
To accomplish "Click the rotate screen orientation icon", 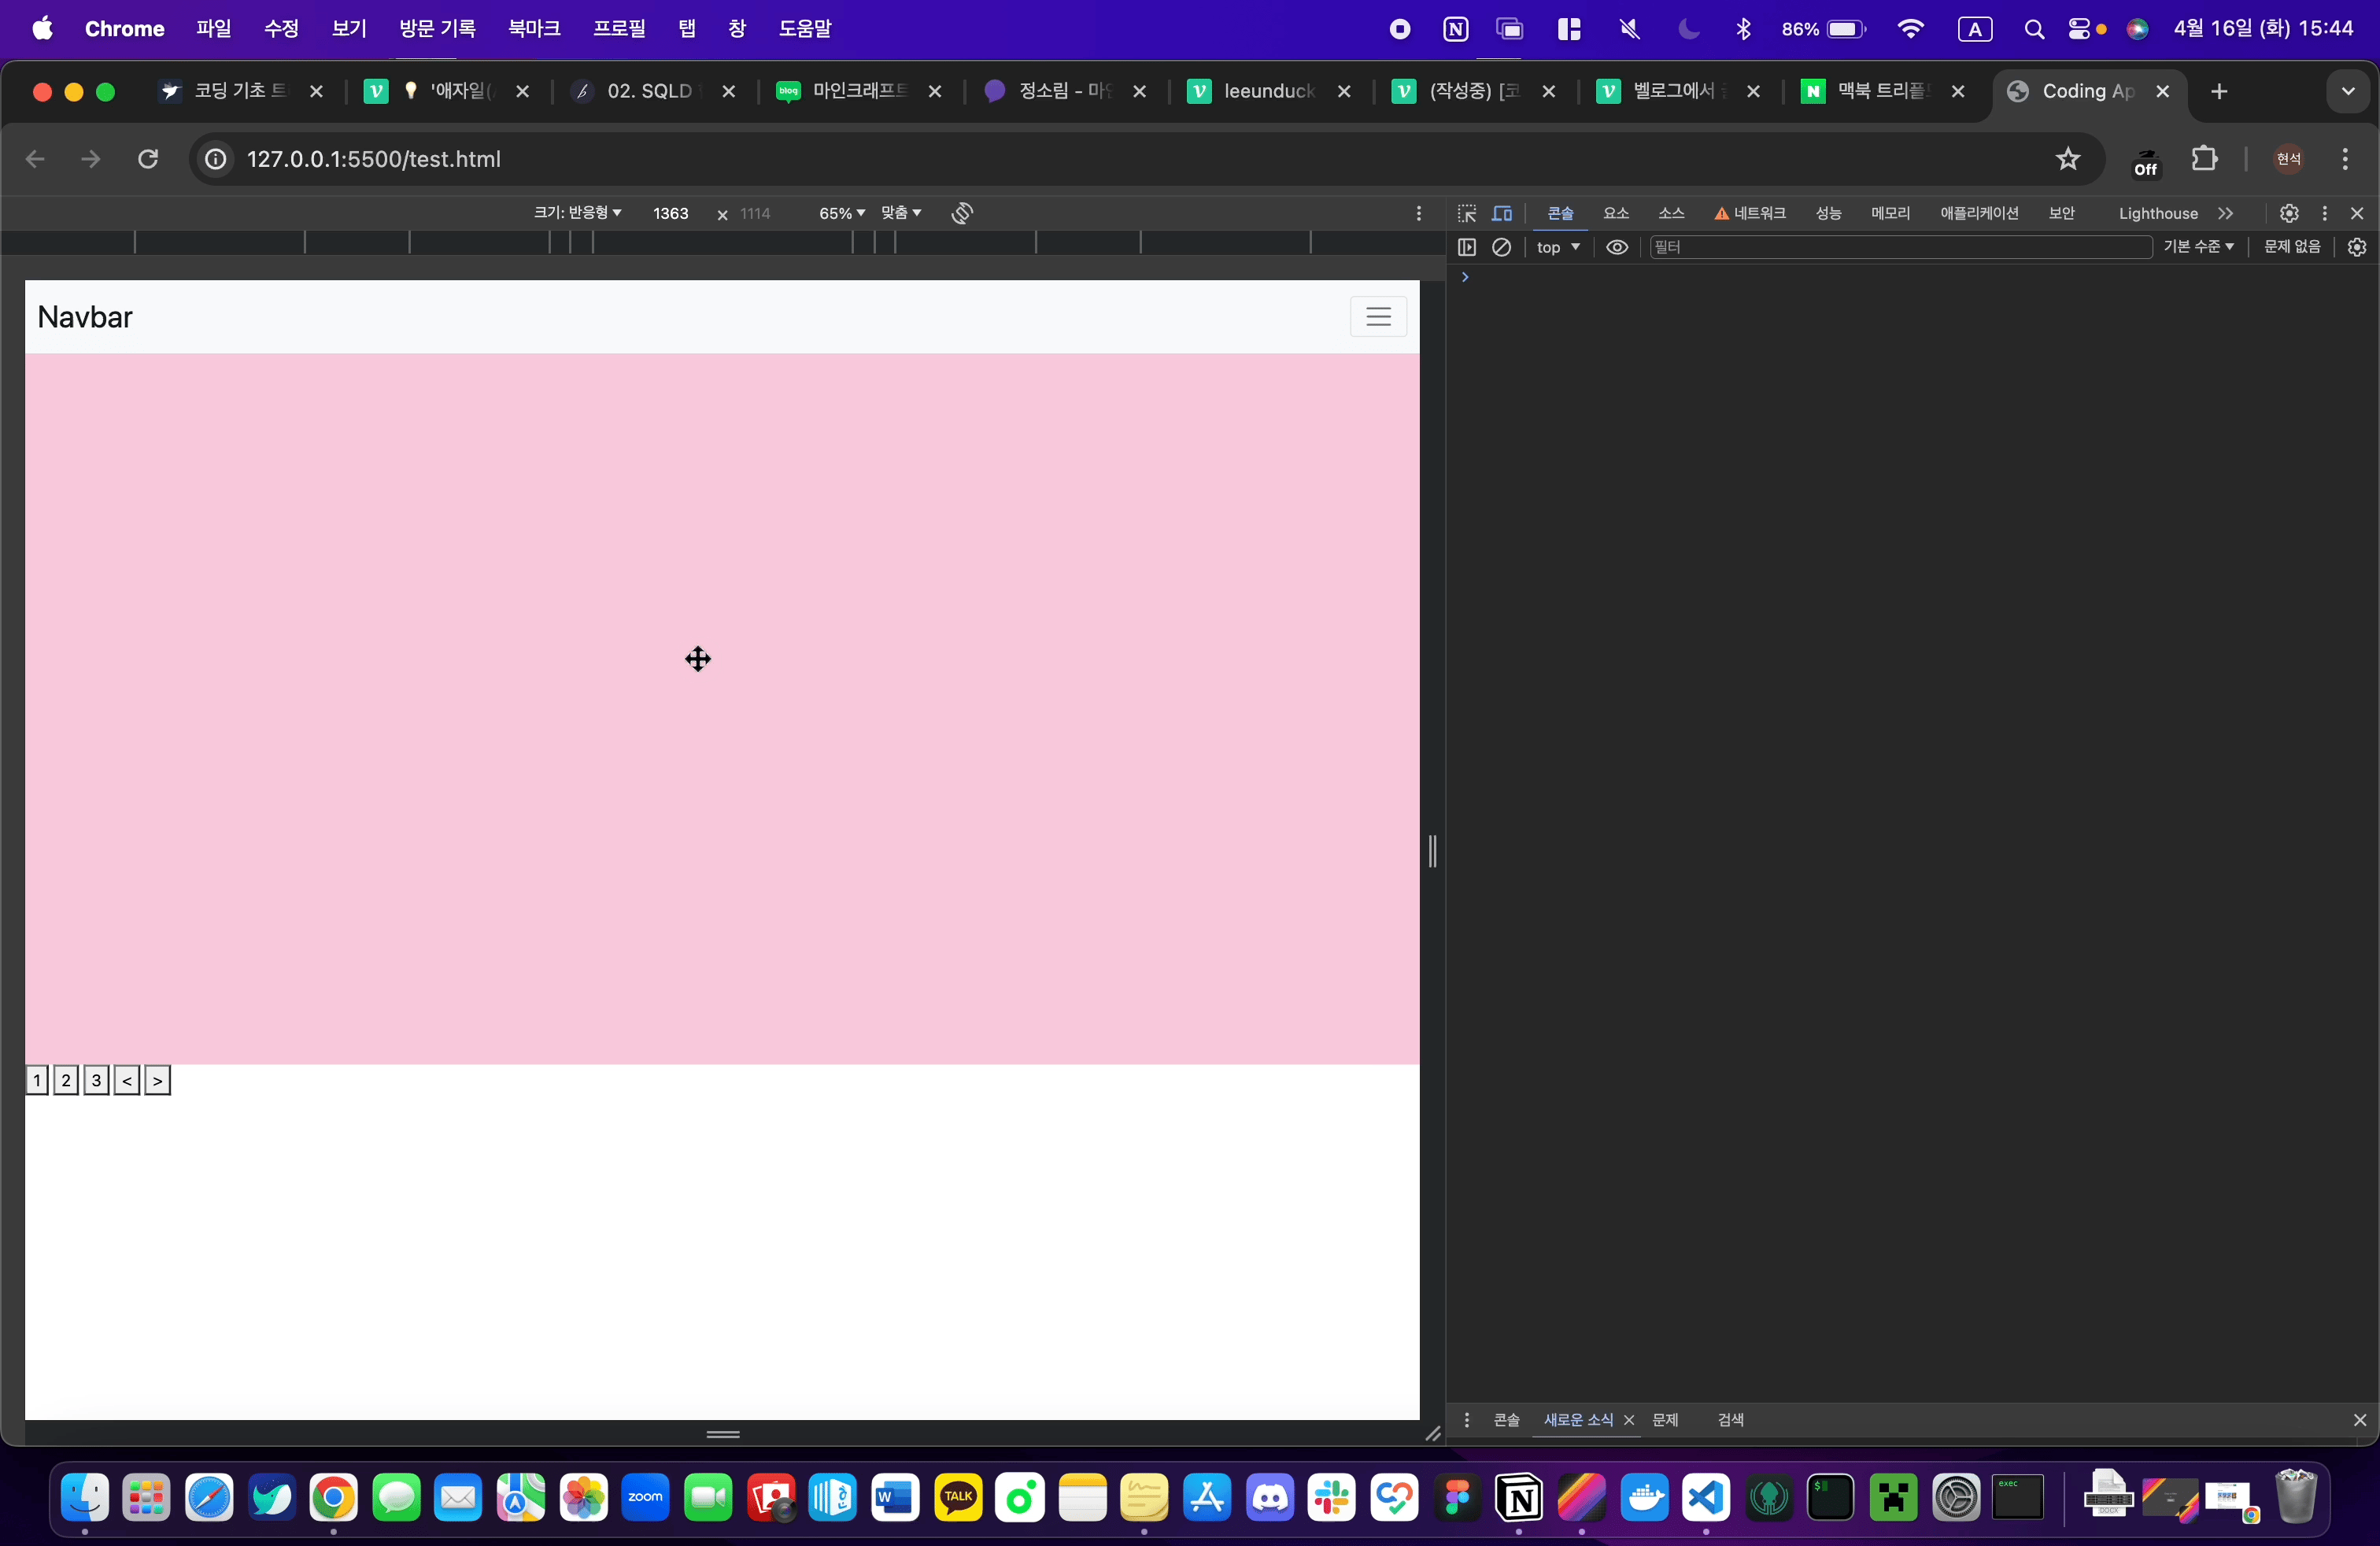I will tap(962, 213).
